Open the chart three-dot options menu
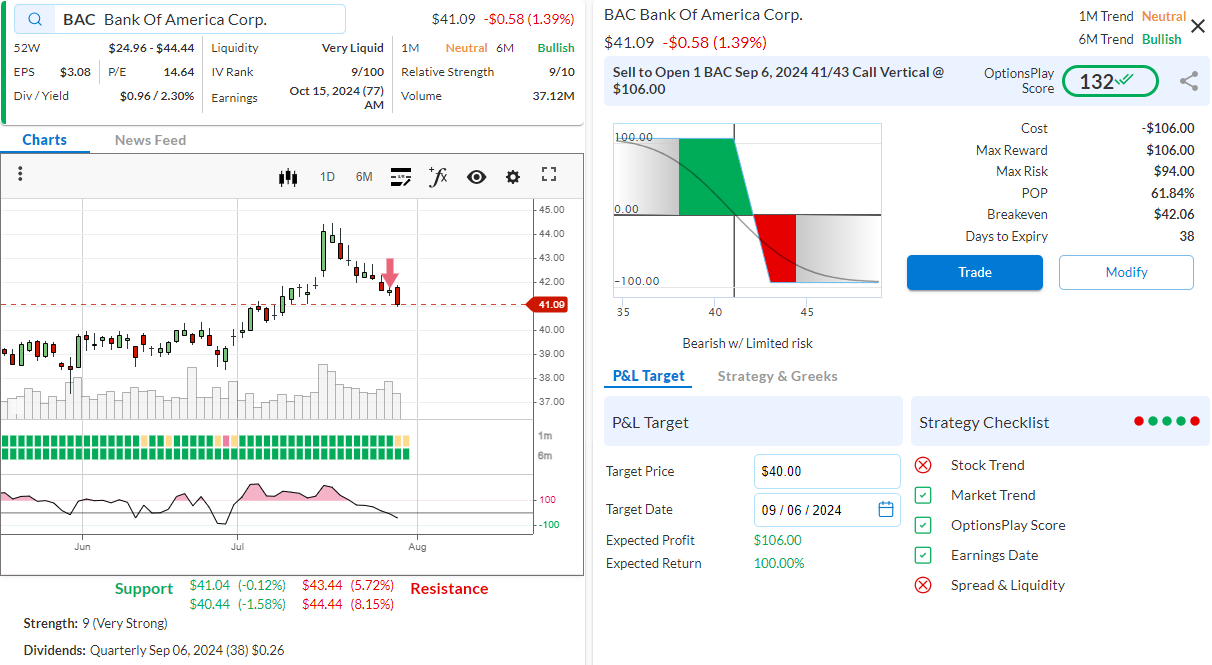This screenshot has height=665, width=1212. click(x=20, y=174)
